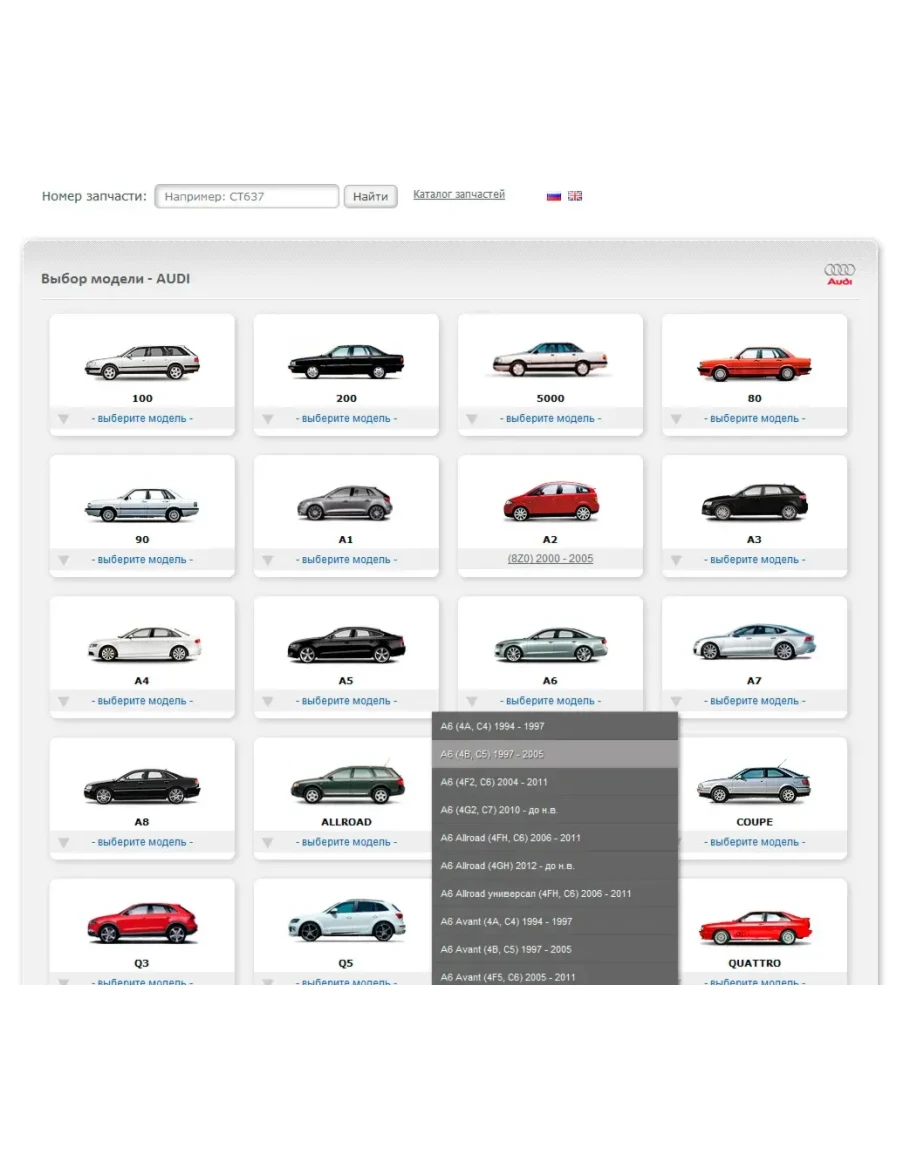The image size is (910, 1155).
Task: Pick A6 Avant (4A, C4) 1994 - 1997
Action: [x=554, y=921]
